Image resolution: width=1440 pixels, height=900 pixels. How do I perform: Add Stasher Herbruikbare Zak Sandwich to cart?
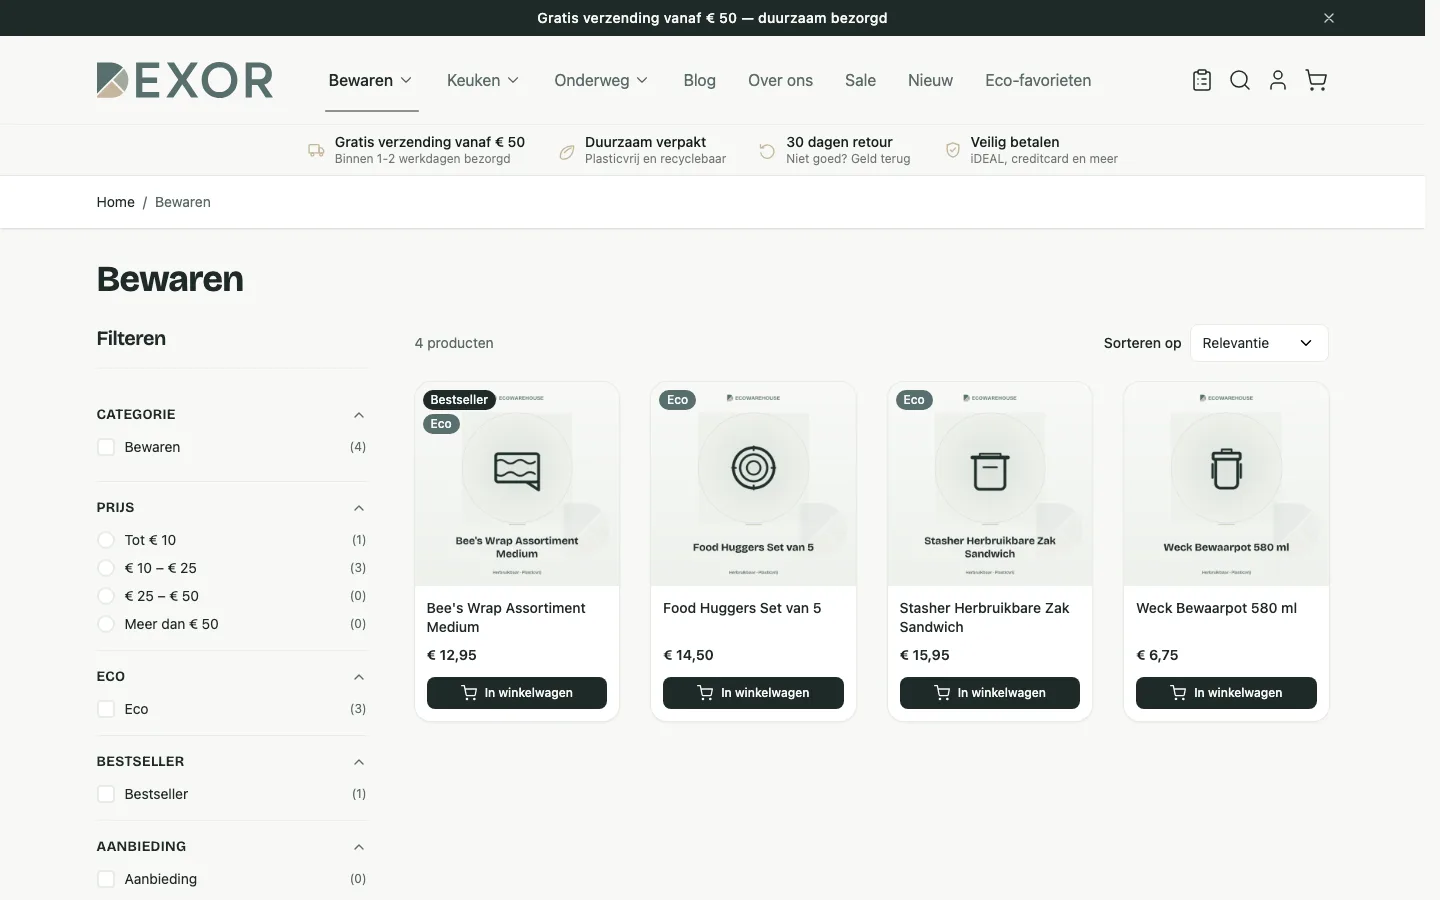990,693
